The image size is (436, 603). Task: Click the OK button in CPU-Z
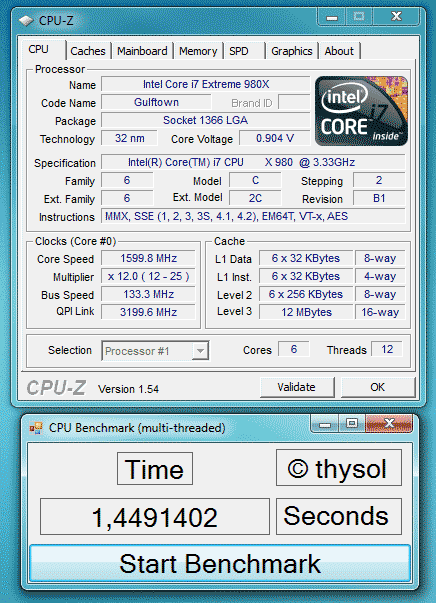point(378,387)
